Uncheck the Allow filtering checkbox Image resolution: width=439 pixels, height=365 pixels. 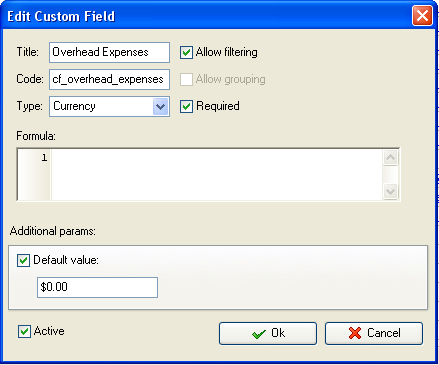(x=186, y=52)
